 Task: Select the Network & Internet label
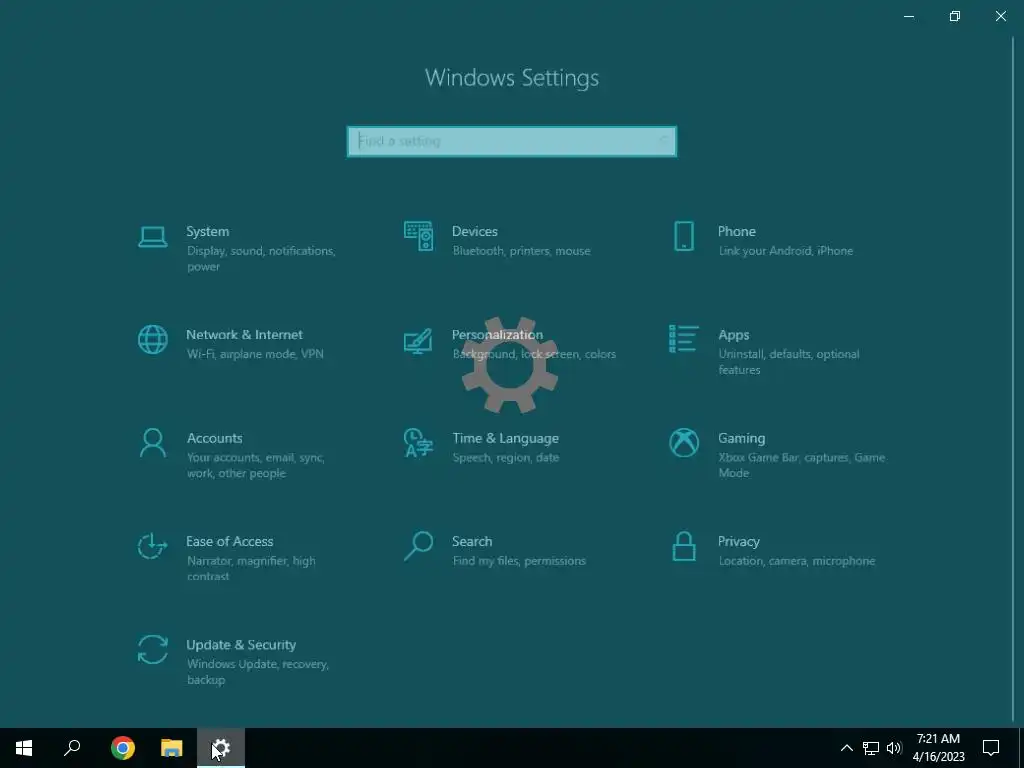244,334
